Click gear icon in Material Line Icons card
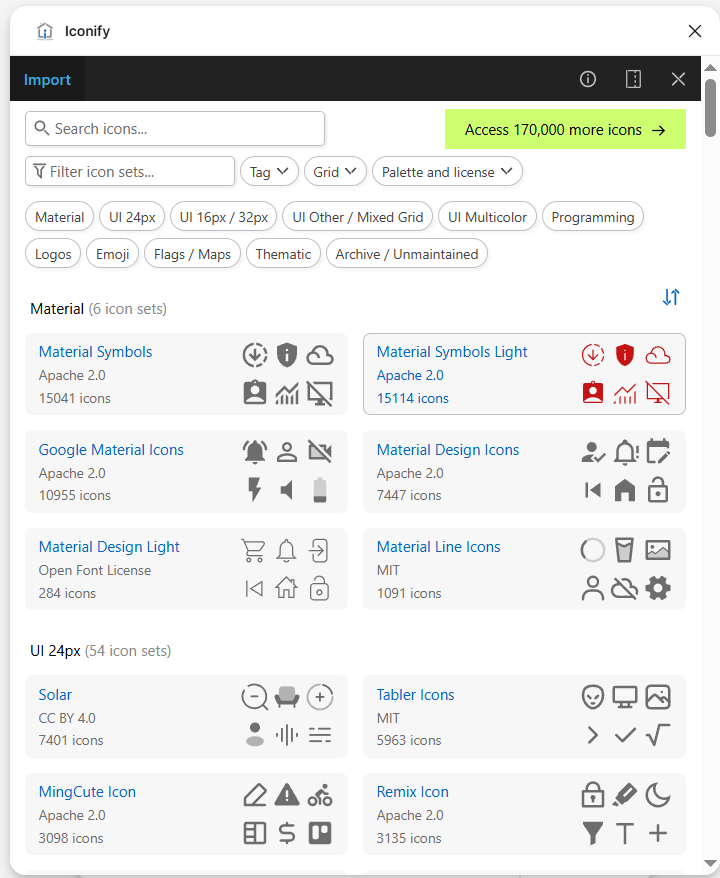 658,588
